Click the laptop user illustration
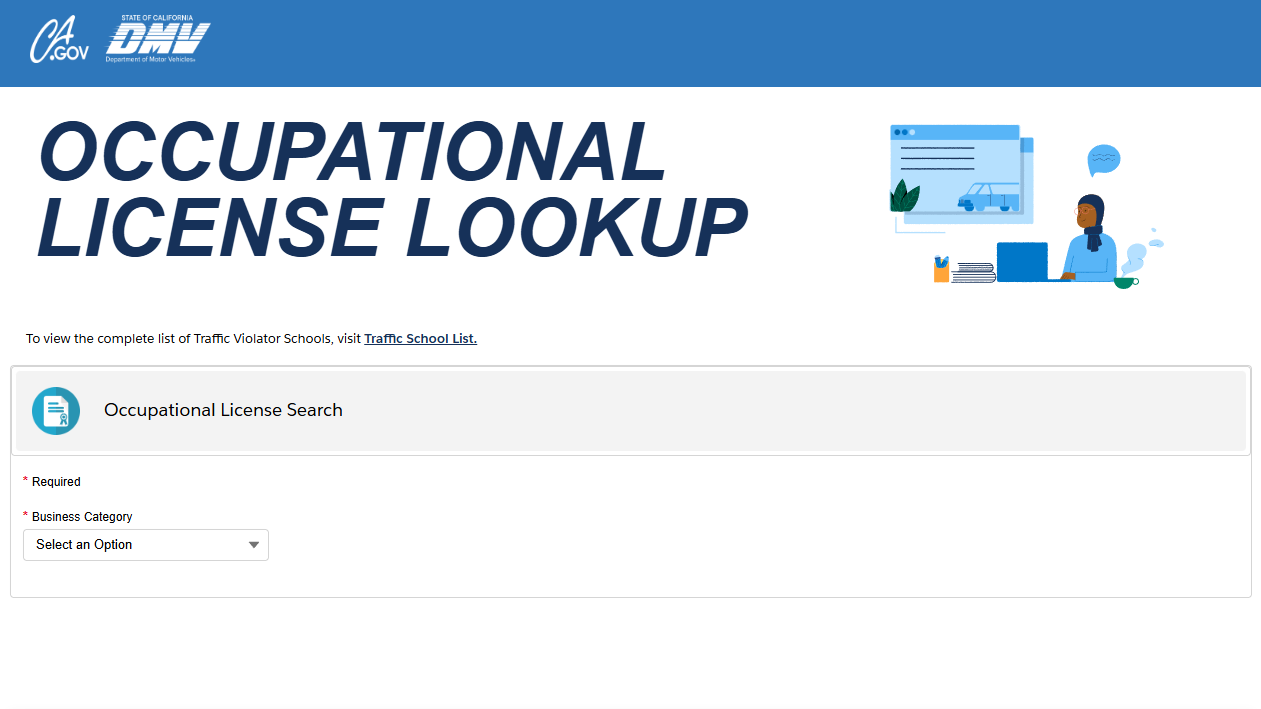 click(x=1027, y=205)
